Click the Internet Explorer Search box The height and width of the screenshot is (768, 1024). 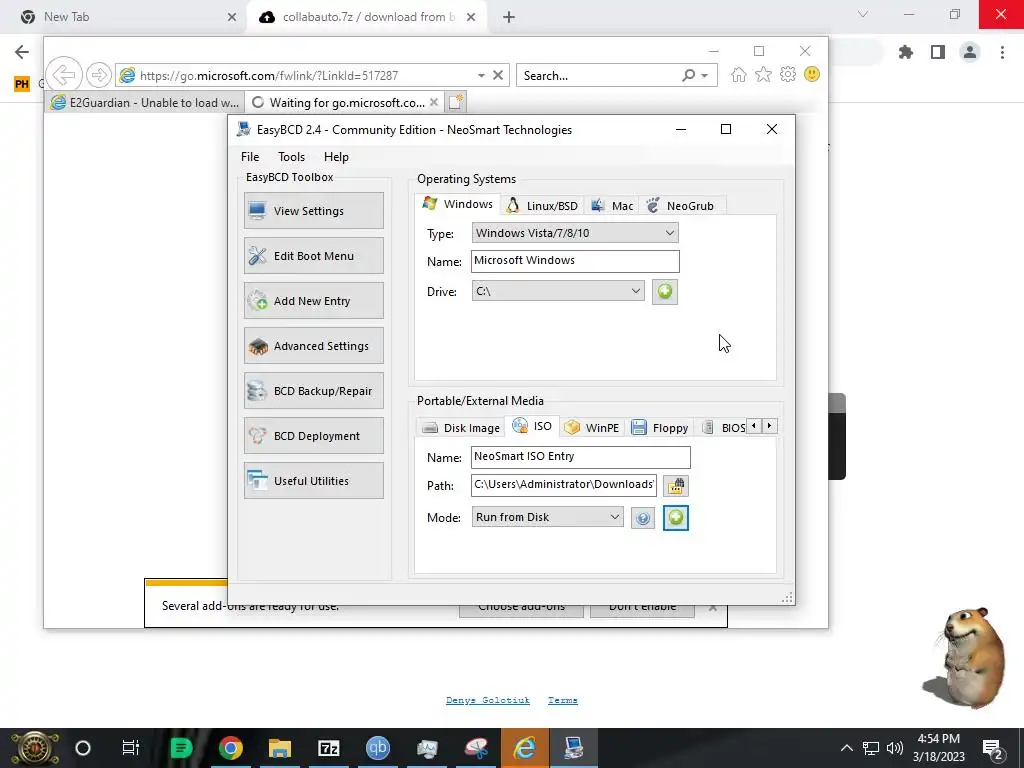pos(598,76)
